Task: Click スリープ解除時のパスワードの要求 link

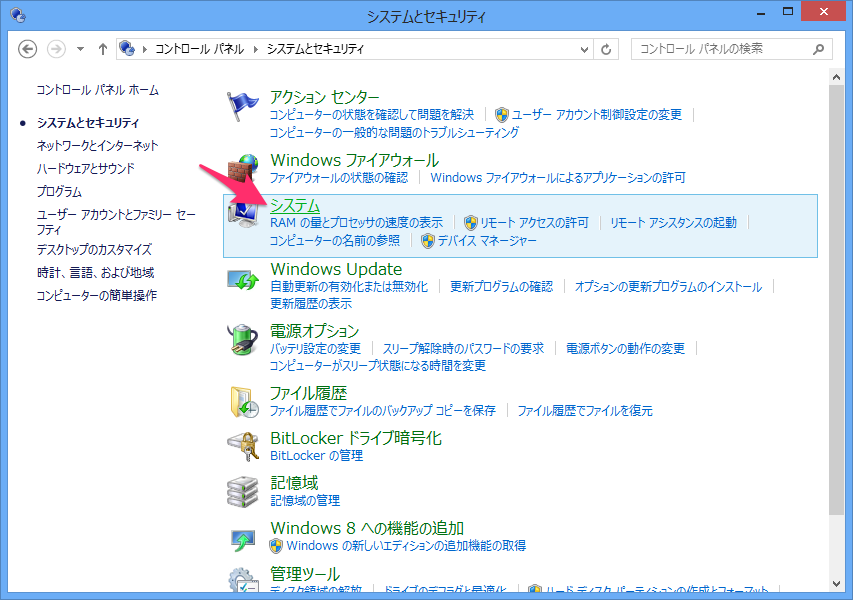Action: (463, 348)
